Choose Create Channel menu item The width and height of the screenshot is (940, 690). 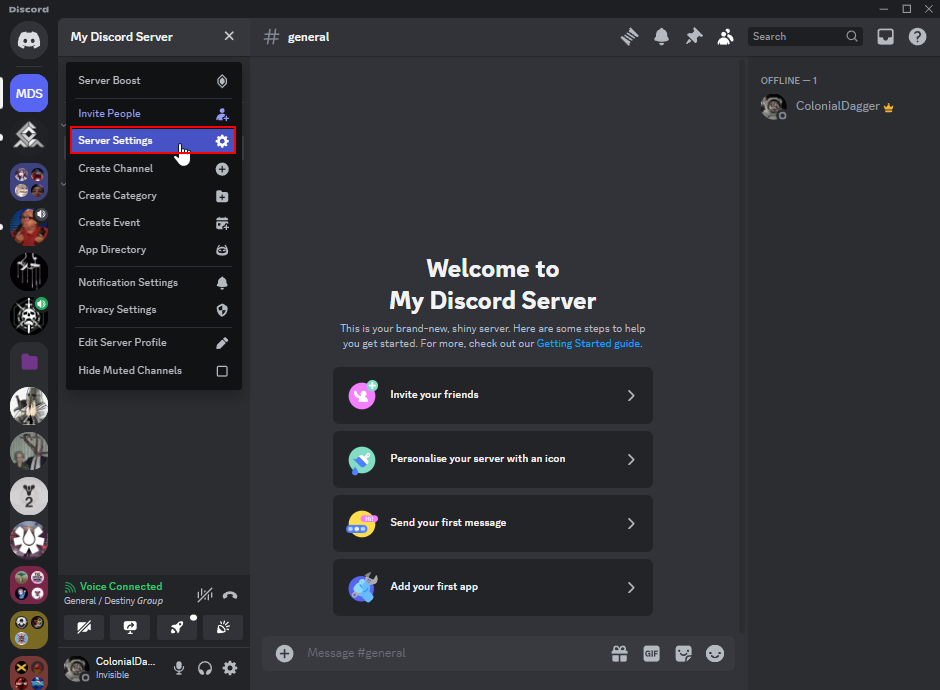tap(153, 168)
